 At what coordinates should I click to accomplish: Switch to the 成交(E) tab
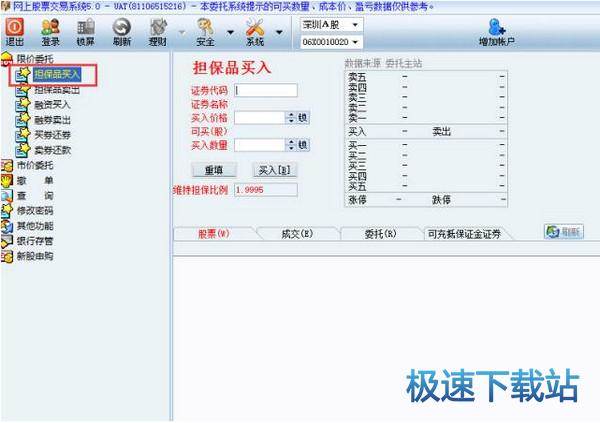297,234
